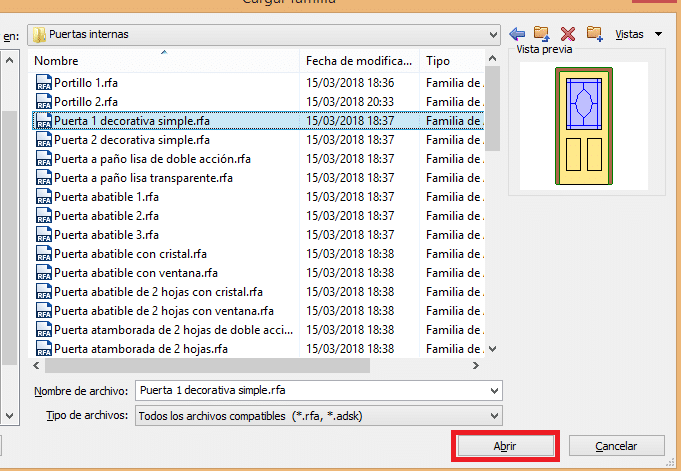Click folder icon in Puertas internas box
The image size is (681, 471).
coord(39,35)
